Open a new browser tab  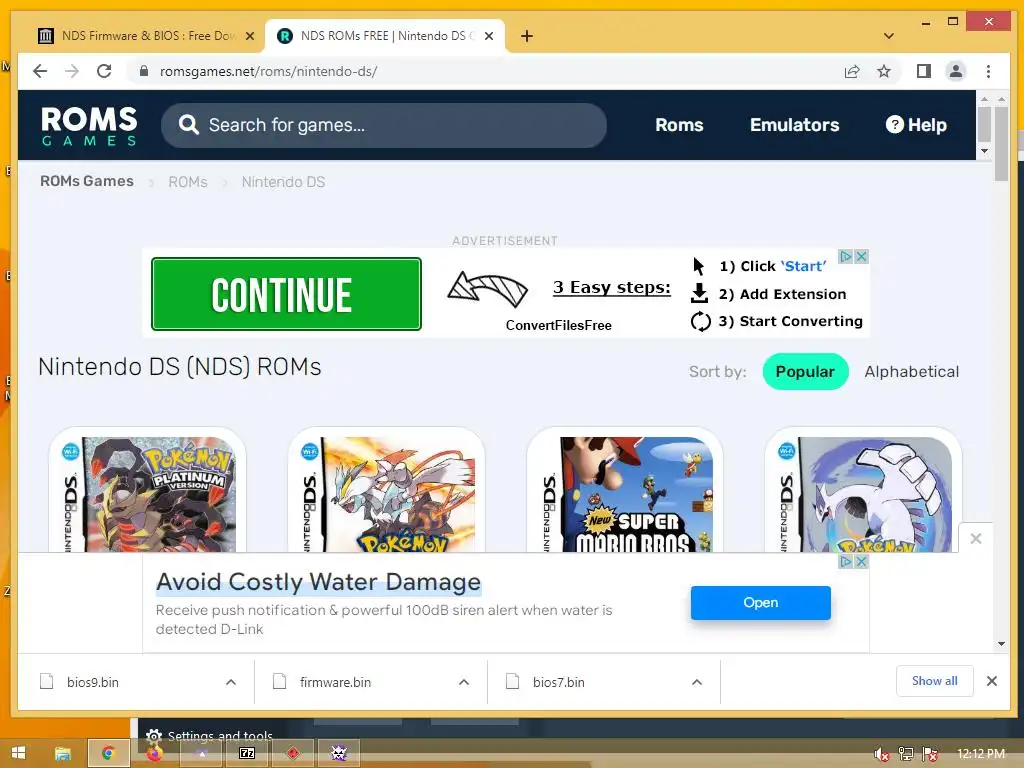[527, 36]
